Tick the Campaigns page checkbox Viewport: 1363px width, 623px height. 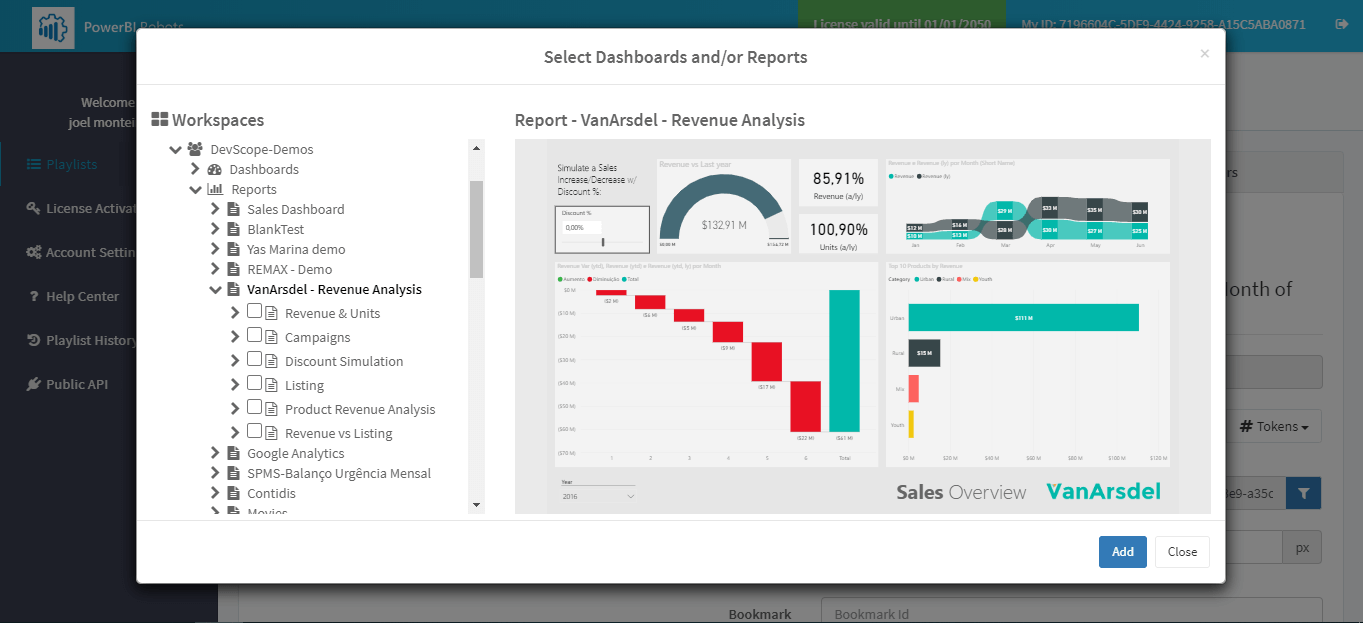(254, 336)
